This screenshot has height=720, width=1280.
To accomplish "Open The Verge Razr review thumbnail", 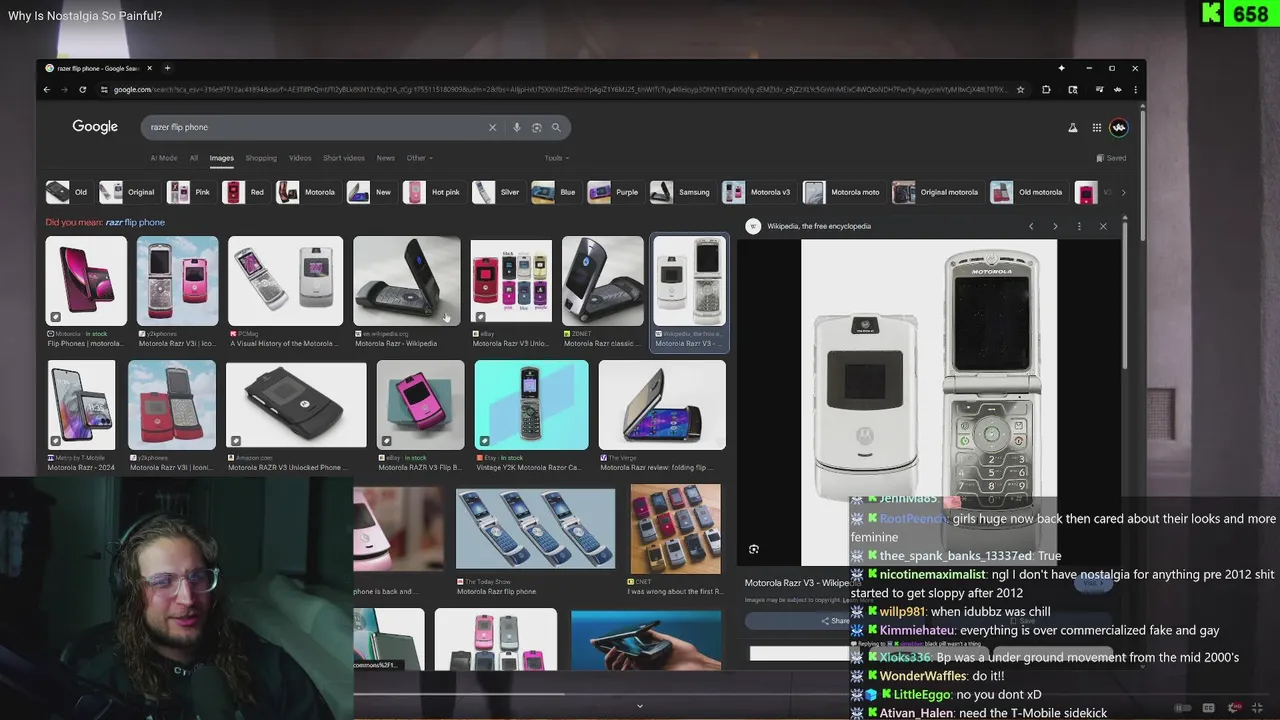I will click(x=662, y=404).
